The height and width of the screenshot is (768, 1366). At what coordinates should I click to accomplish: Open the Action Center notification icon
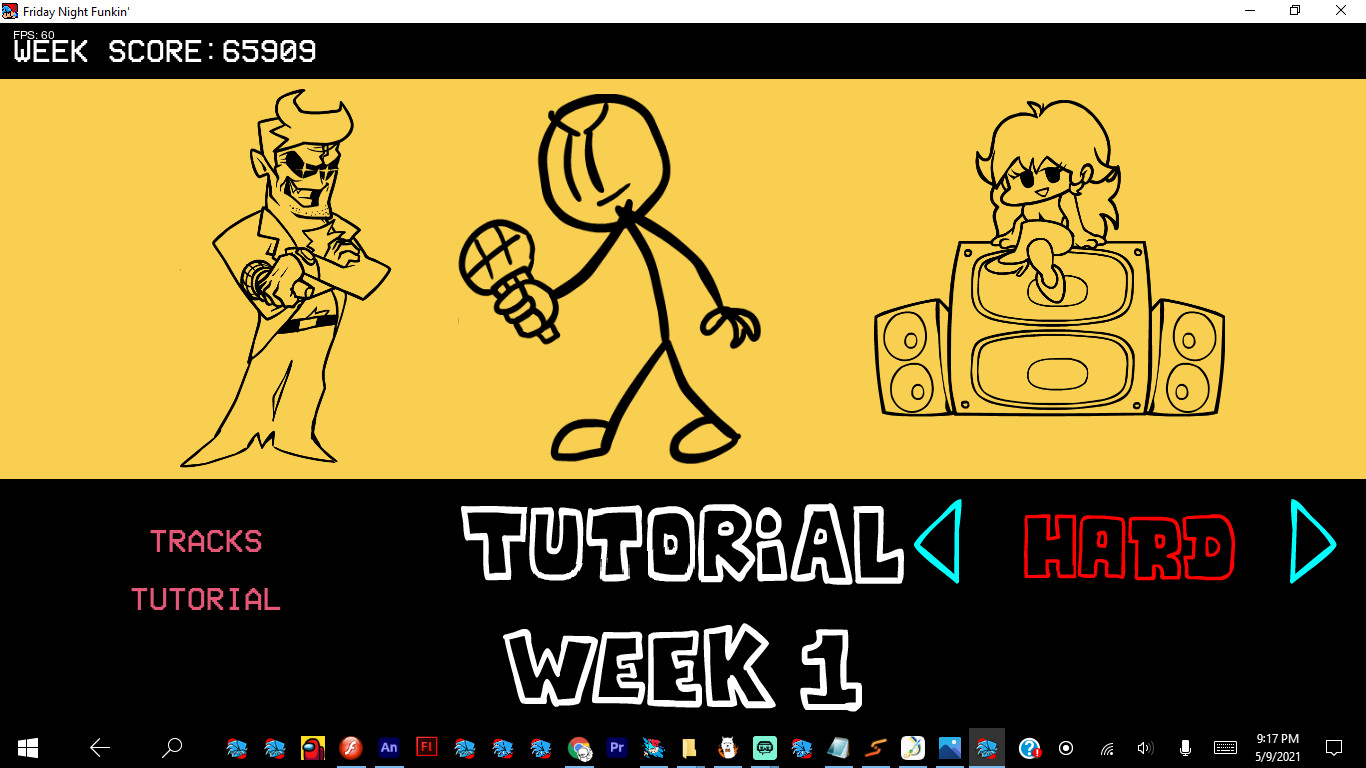(1334, 748)
